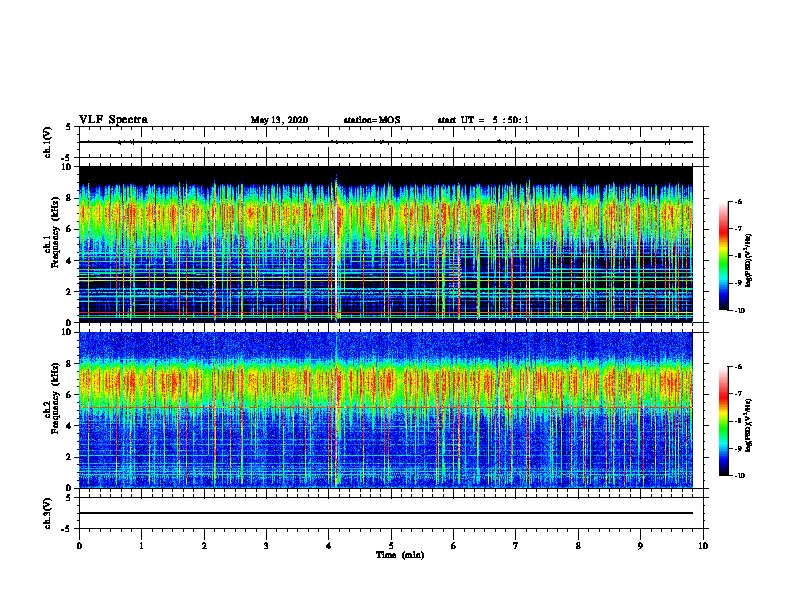
Task: Click time axis tick label "4"
Action: pyautogui.click(x=328, y=546)
